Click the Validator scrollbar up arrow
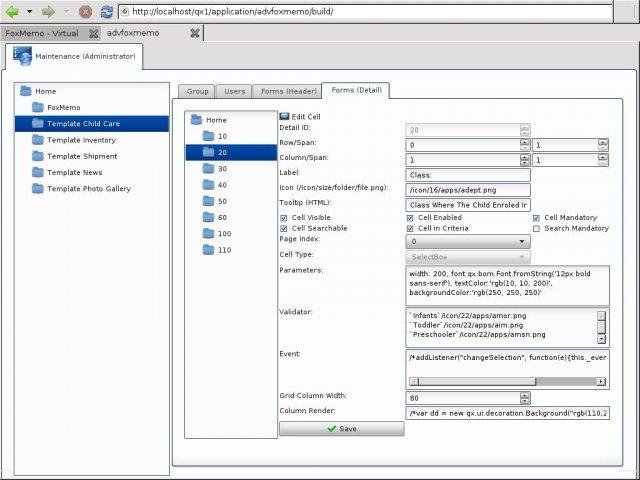Image resolution: width=640 pixels, height=480 pixels. (x=602, y=316)
